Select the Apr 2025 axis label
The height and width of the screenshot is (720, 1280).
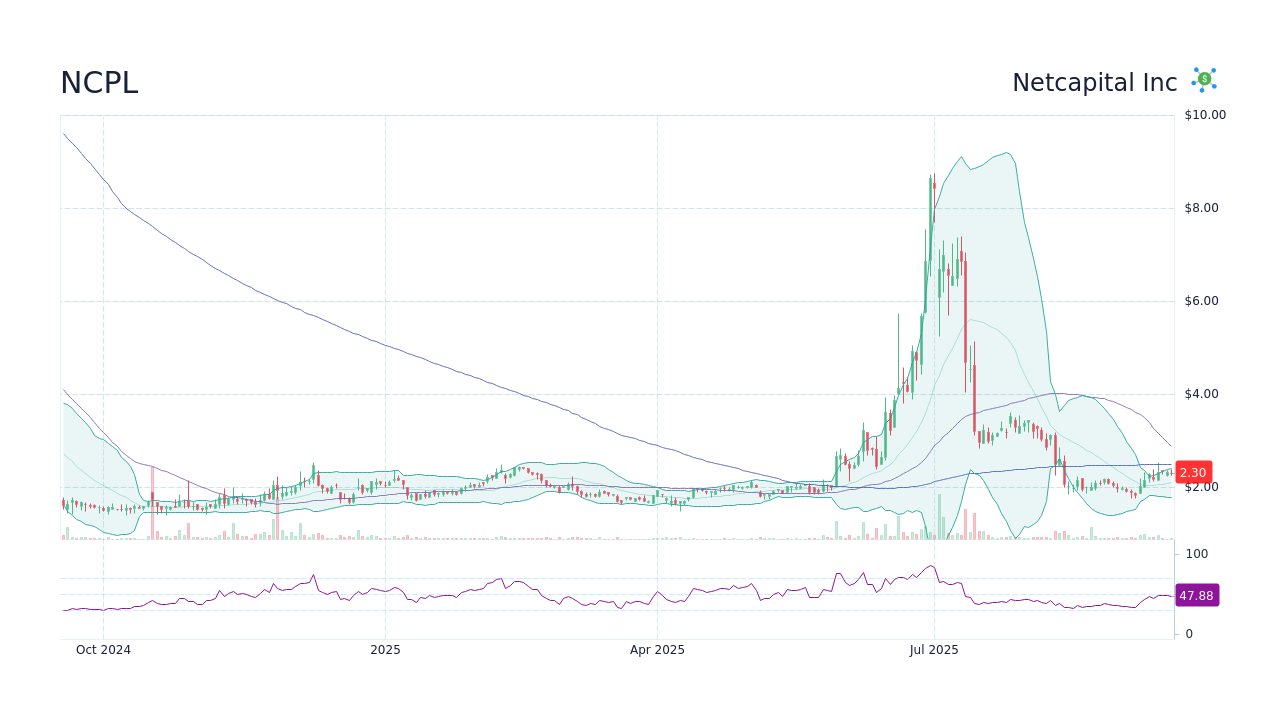click(x=657, y=649)
